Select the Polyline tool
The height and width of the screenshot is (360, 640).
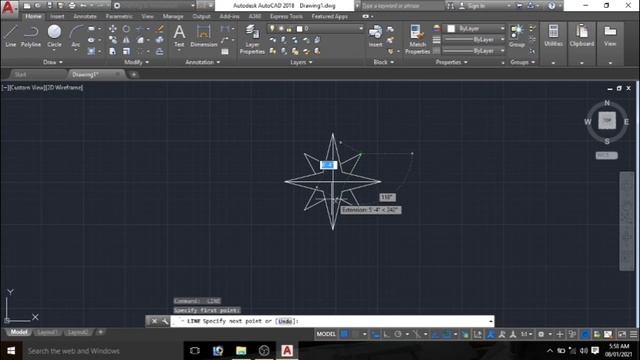[x=31, y=36]
